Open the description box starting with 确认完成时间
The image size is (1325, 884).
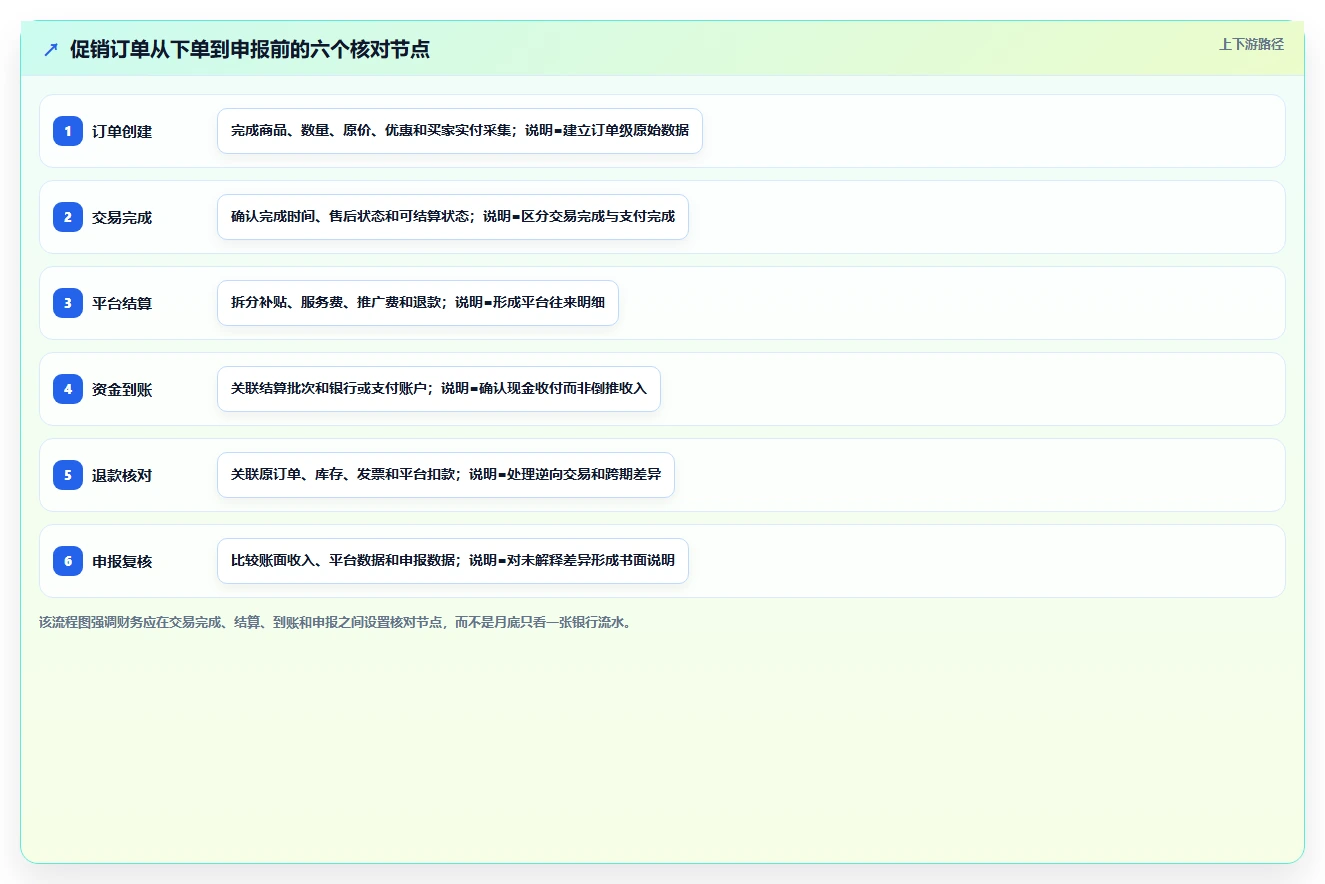[453, 217]
